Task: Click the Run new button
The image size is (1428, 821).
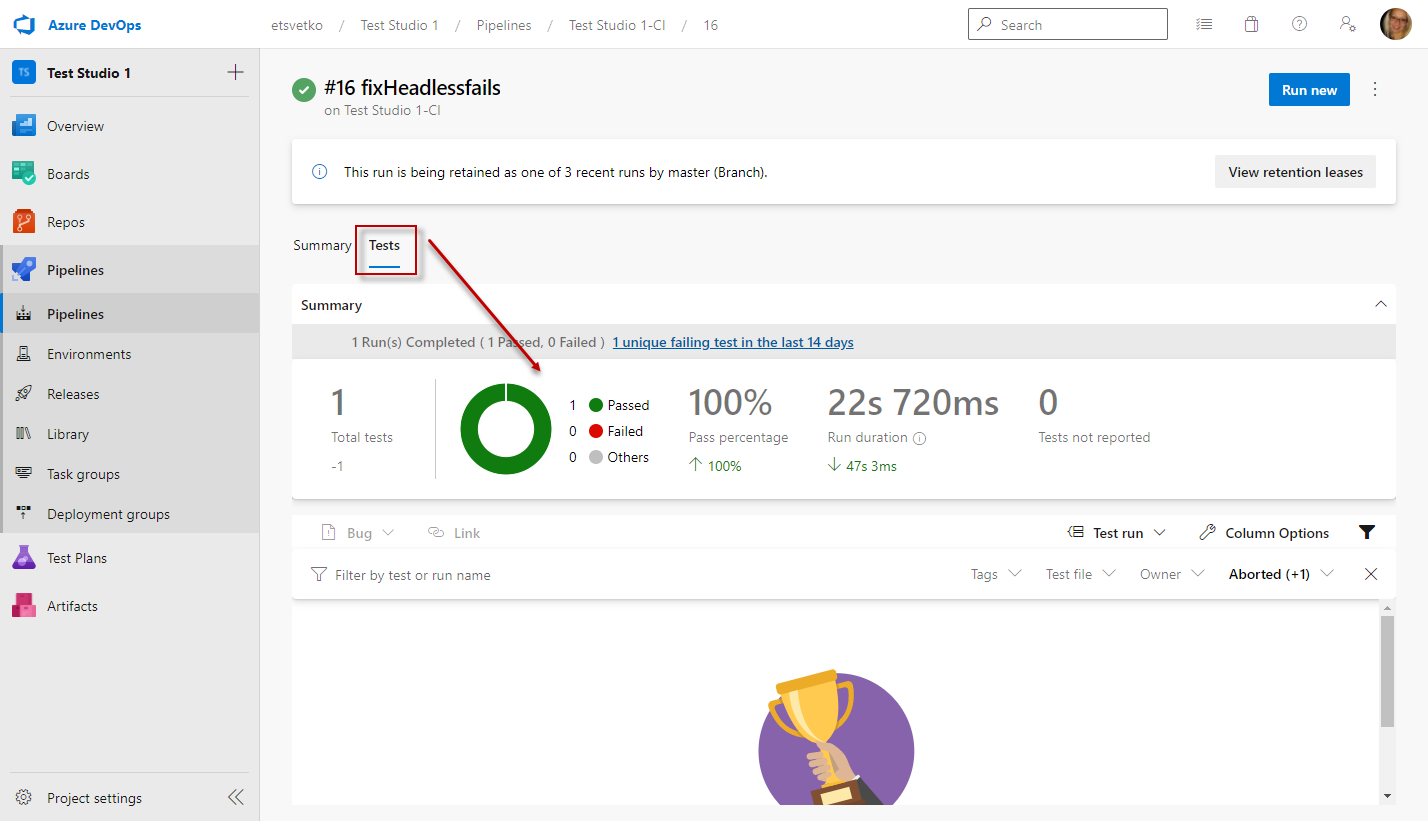Action: [x=1309, y=89]
